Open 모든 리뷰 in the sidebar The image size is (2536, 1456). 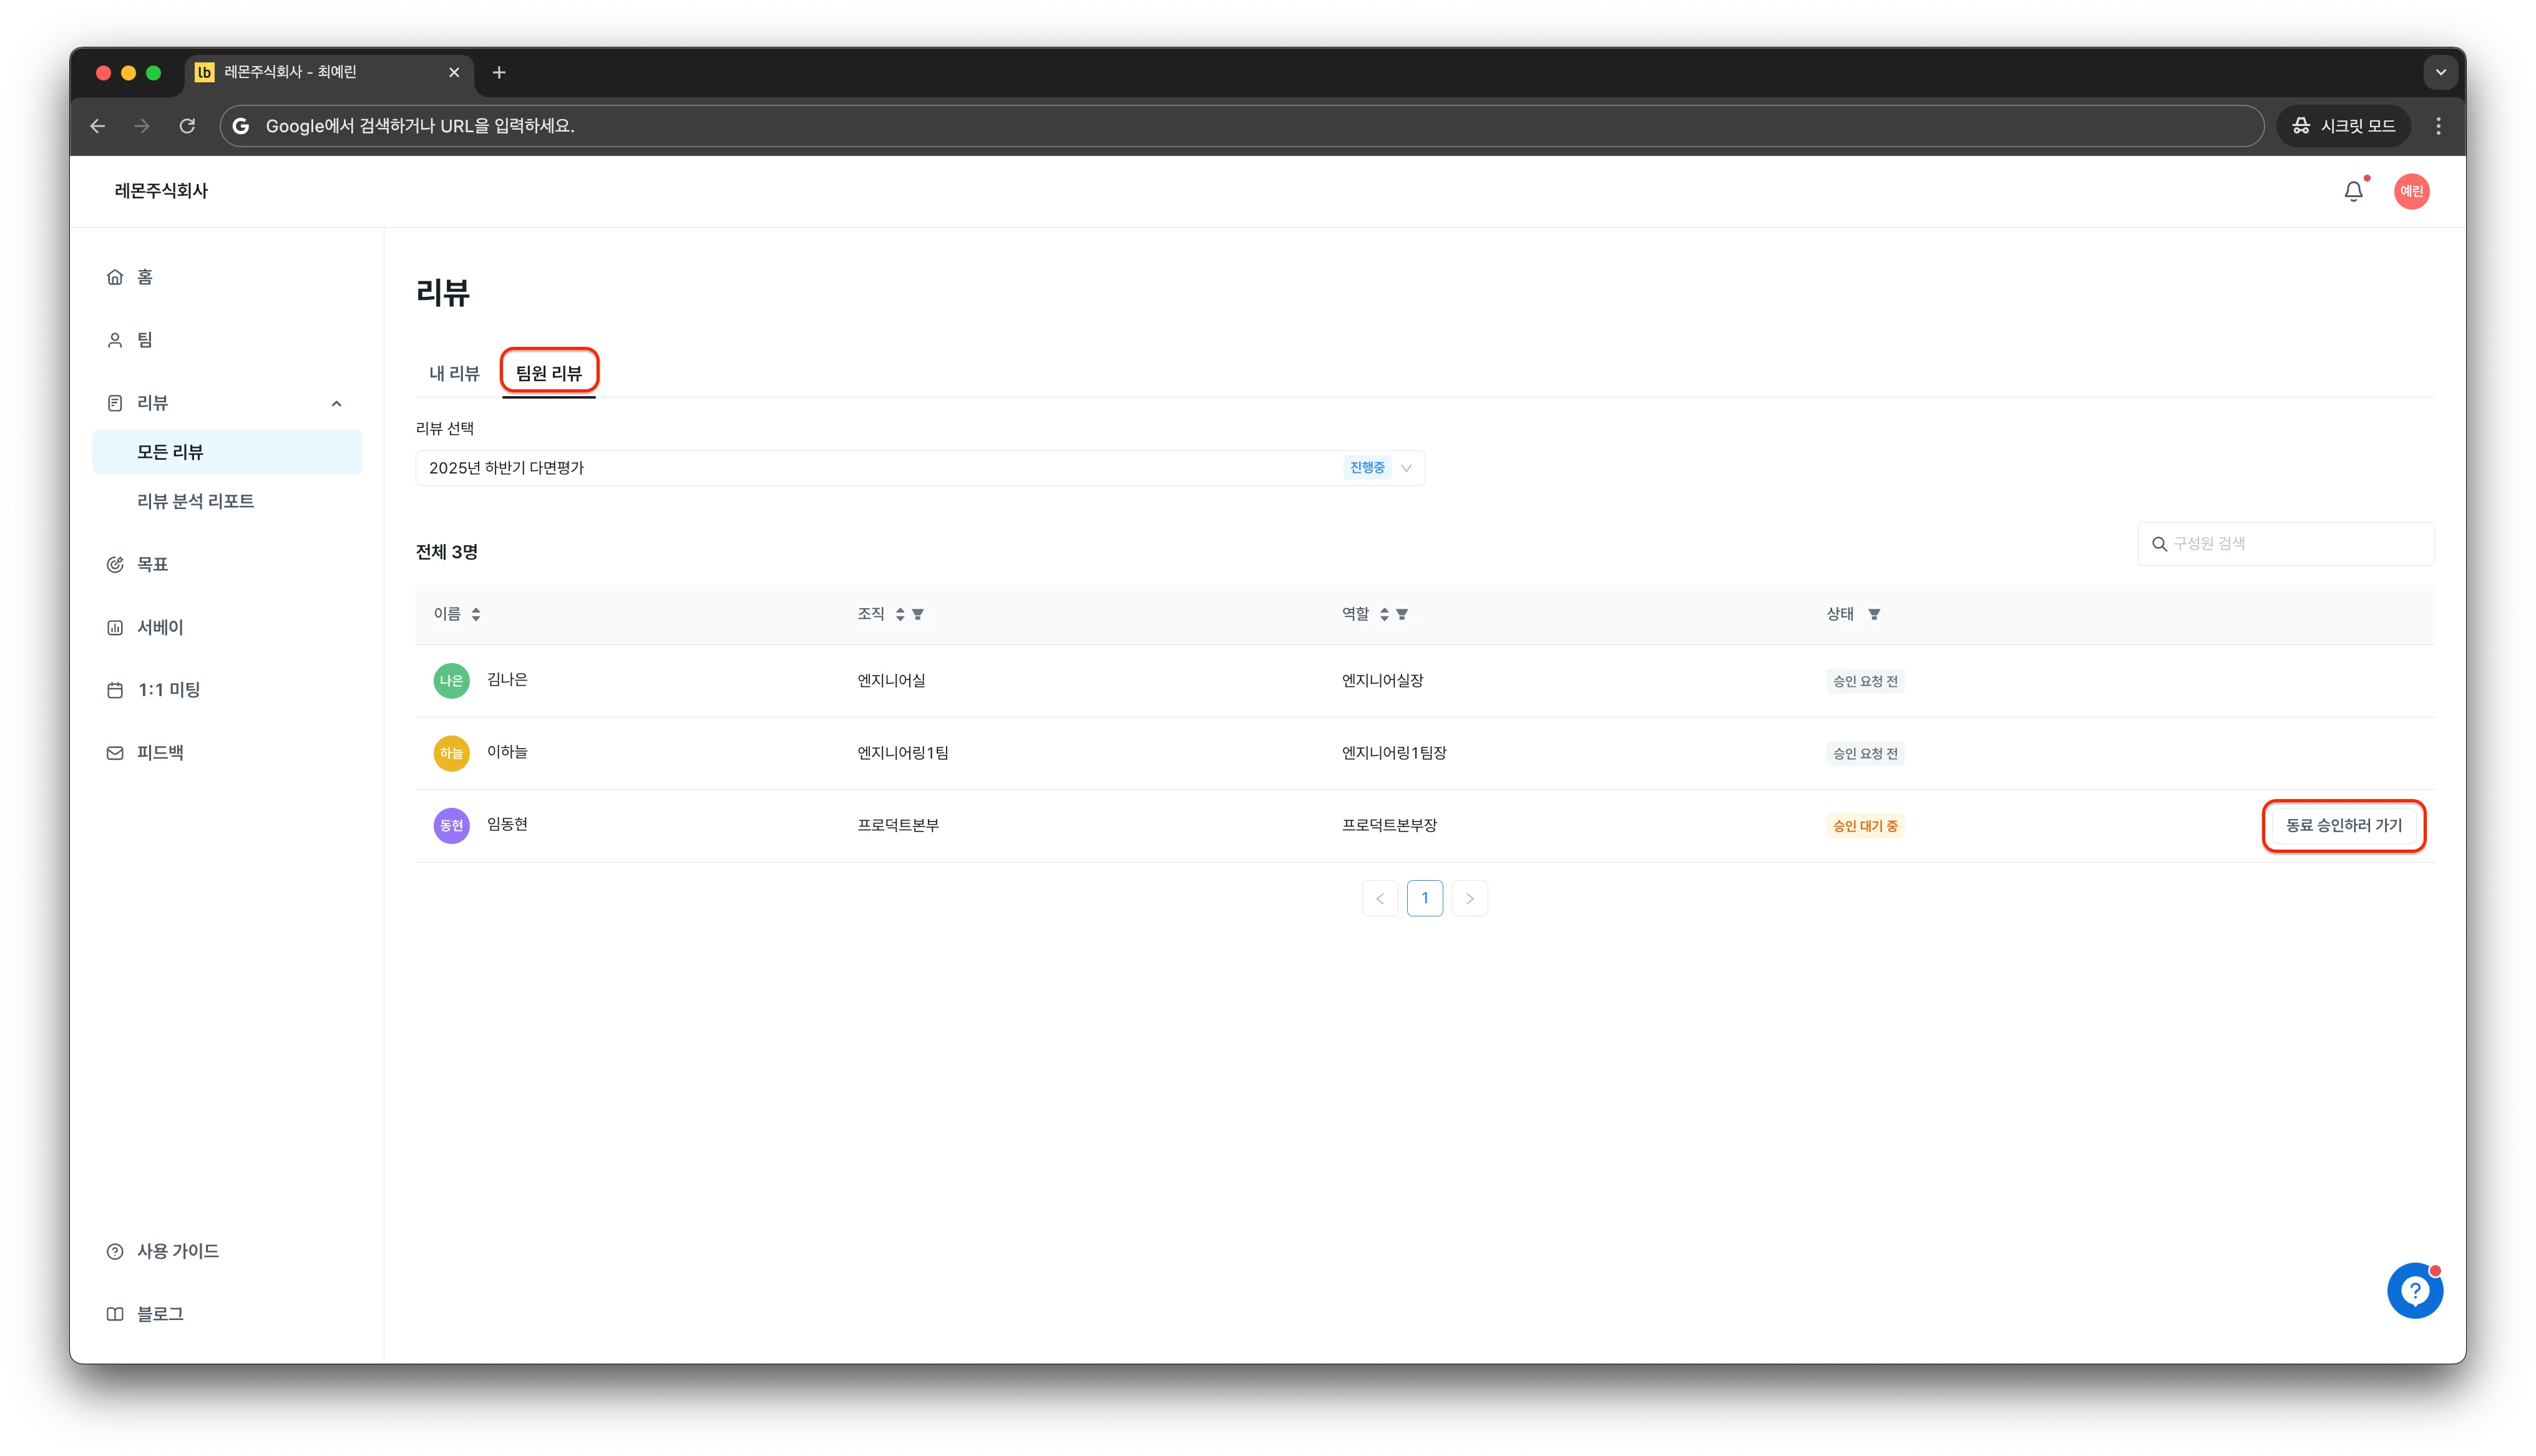pos(227,452)
